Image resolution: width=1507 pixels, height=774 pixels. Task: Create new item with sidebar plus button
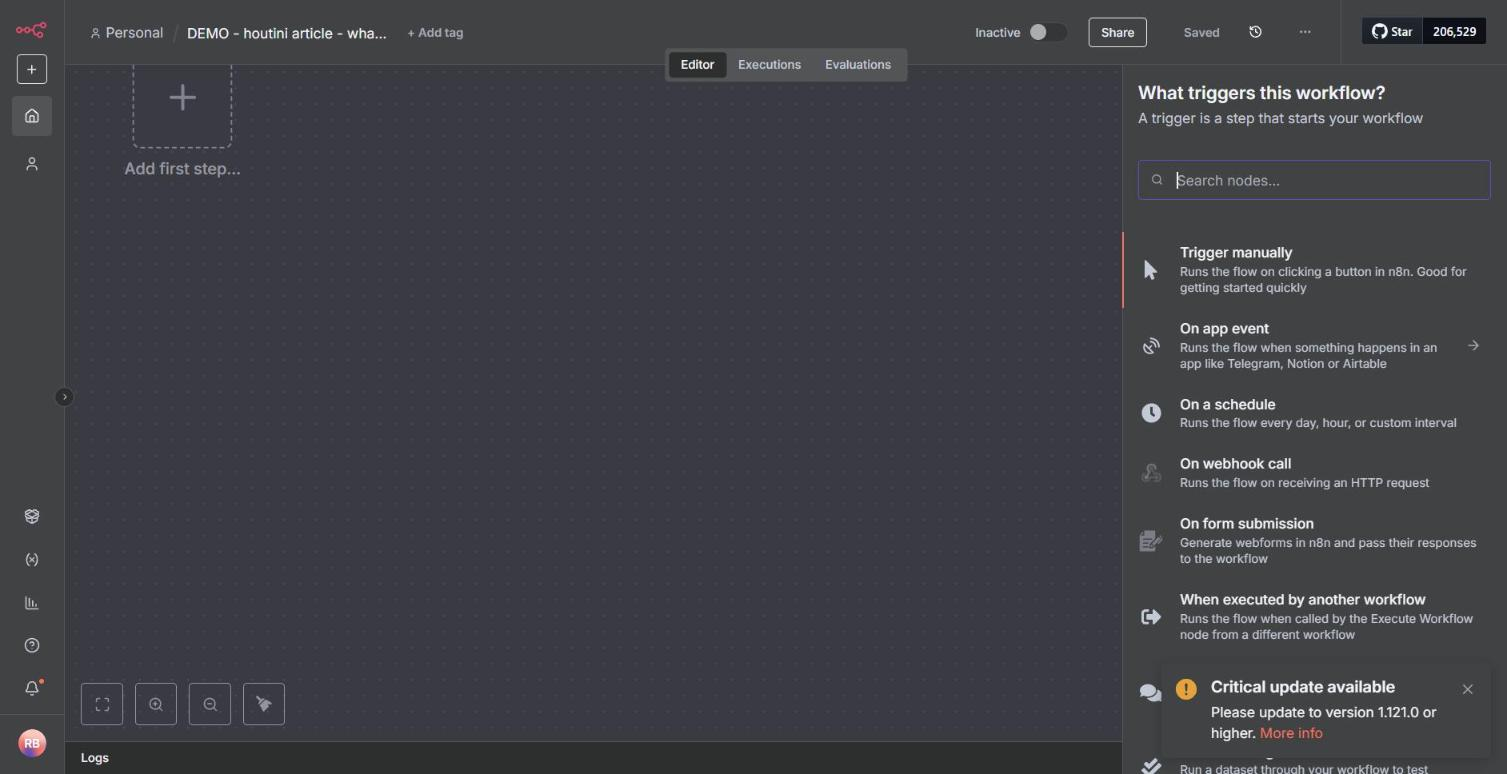(x=31, y=69)
